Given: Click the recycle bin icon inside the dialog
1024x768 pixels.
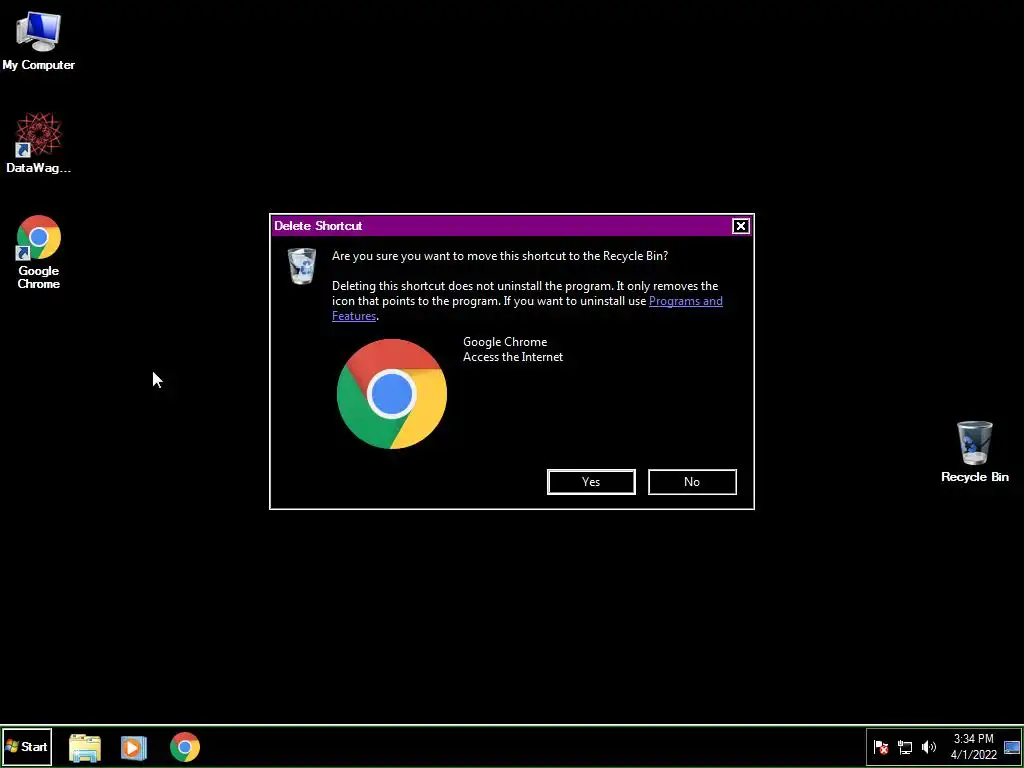Looking at the screenshot, I should pos(302,266).
